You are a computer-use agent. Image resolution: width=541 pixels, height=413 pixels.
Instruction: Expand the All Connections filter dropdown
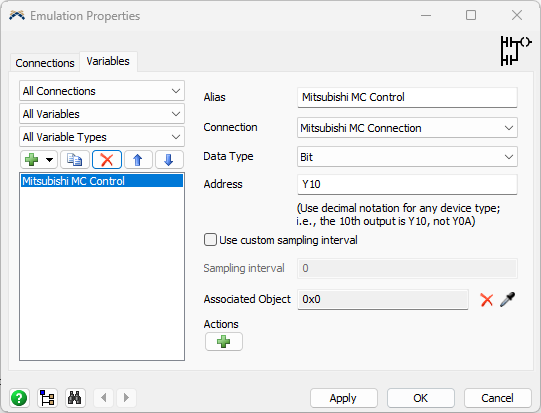pyautogui.click(x=102, y=91)
